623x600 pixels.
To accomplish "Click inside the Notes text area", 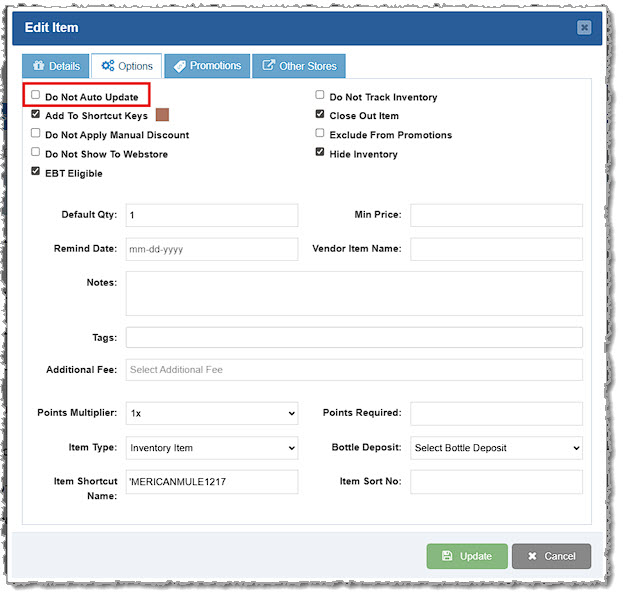I will 354,294.
